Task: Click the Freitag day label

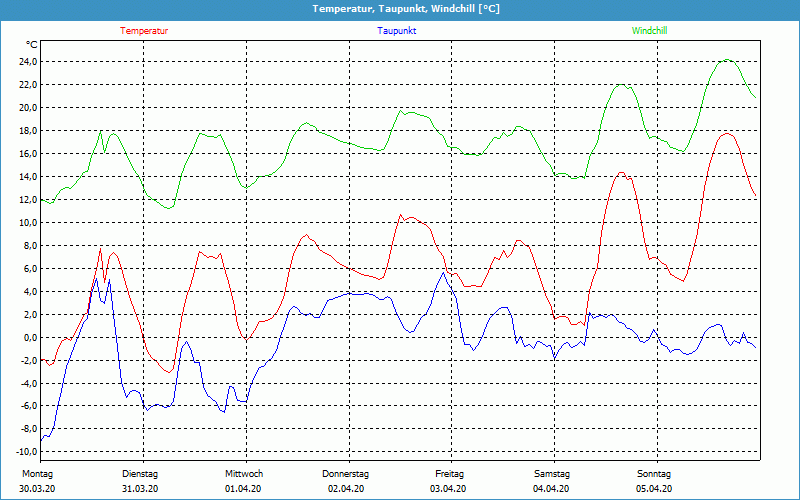Action: (449, 474)
